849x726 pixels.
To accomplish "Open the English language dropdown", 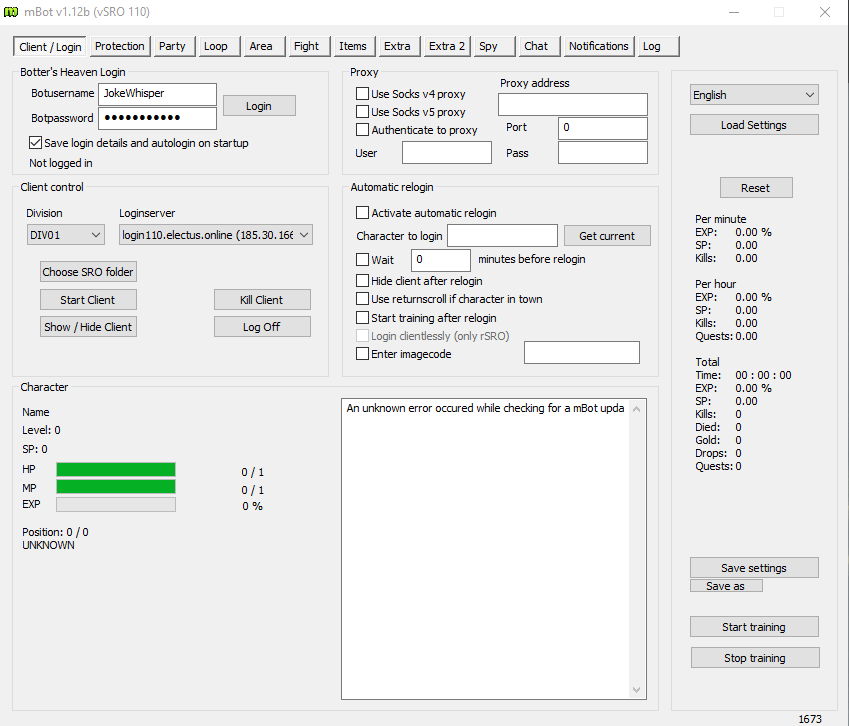I will point(754,95).
